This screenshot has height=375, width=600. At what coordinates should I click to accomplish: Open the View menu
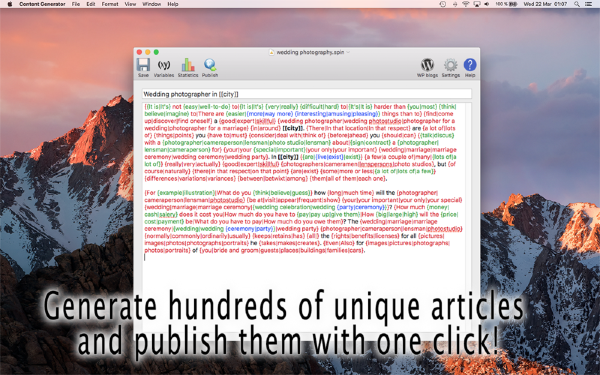(130, 4)
